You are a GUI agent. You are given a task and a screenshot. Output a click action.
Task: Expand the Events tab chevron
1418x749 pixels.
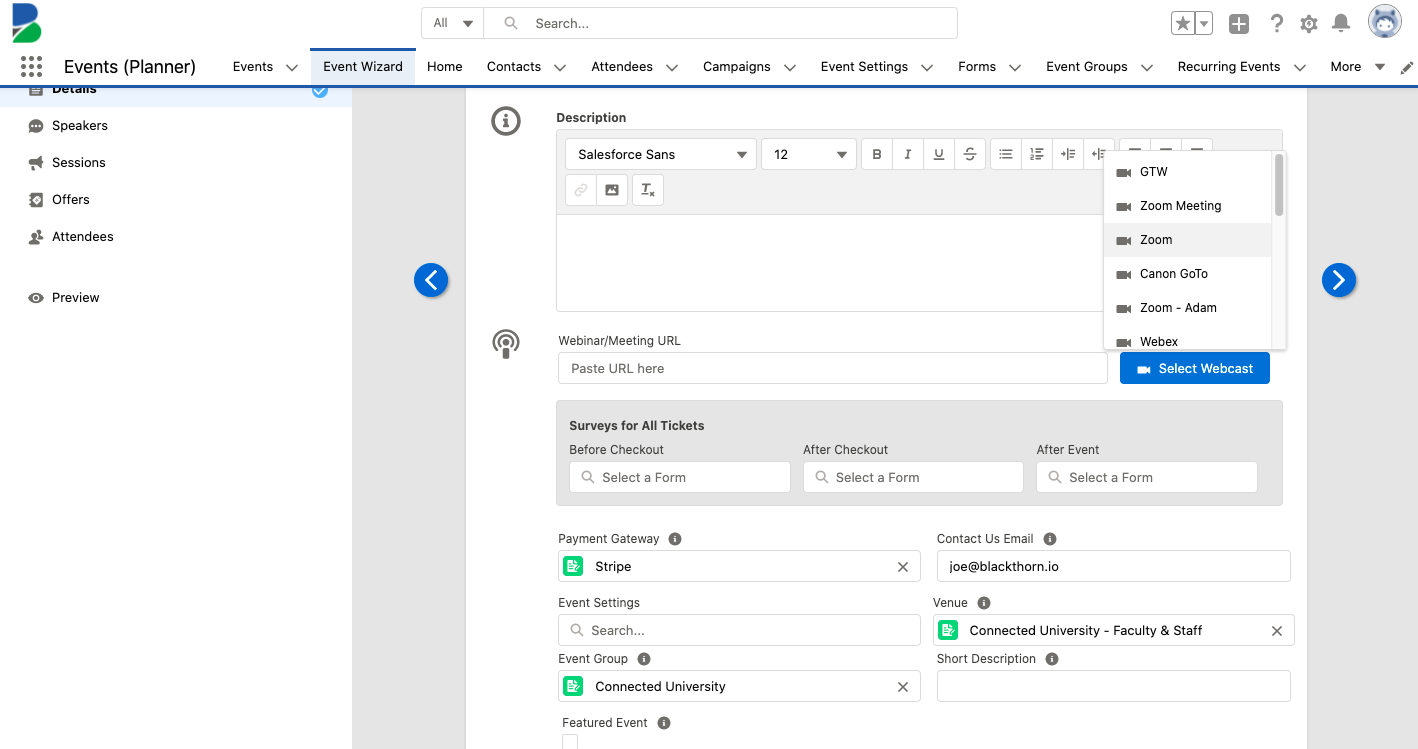(x=292, y=68)
